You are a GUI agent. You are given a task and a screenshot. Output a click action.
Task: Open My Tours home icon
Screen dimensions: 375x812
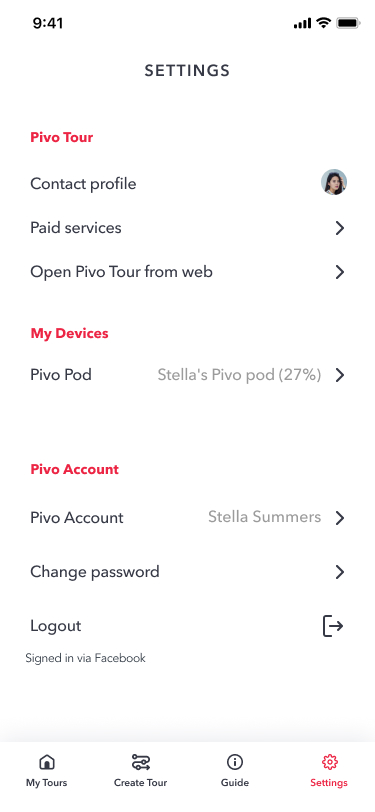click(x=47, y=762)
